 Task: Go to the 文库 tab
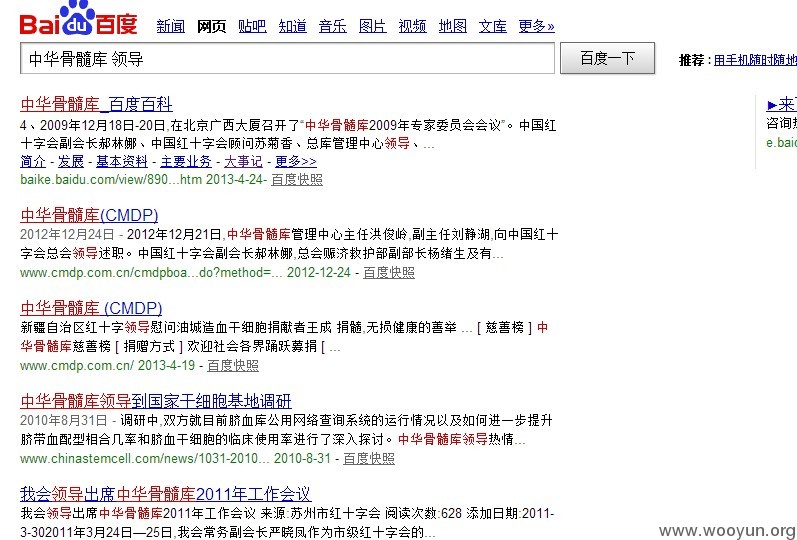(x=493, y=26)
